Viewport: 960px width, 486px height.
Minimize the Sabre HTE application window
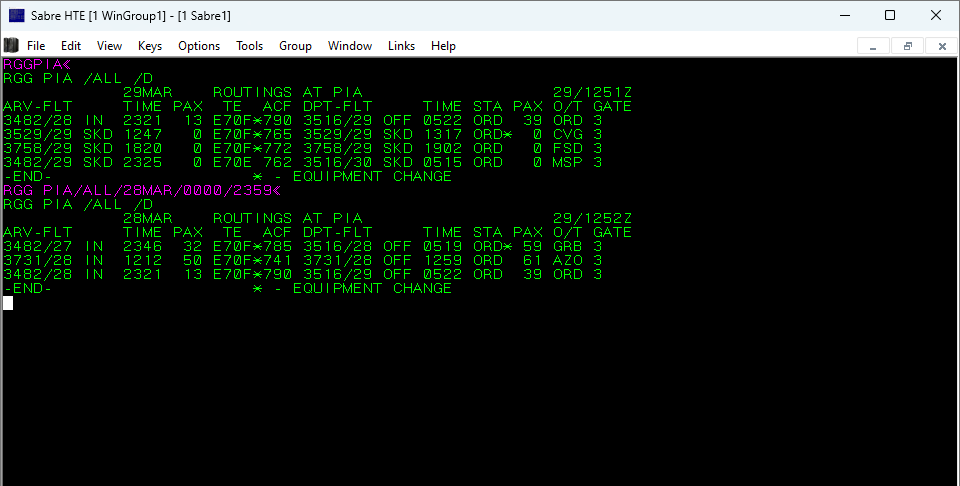[843, 15]
